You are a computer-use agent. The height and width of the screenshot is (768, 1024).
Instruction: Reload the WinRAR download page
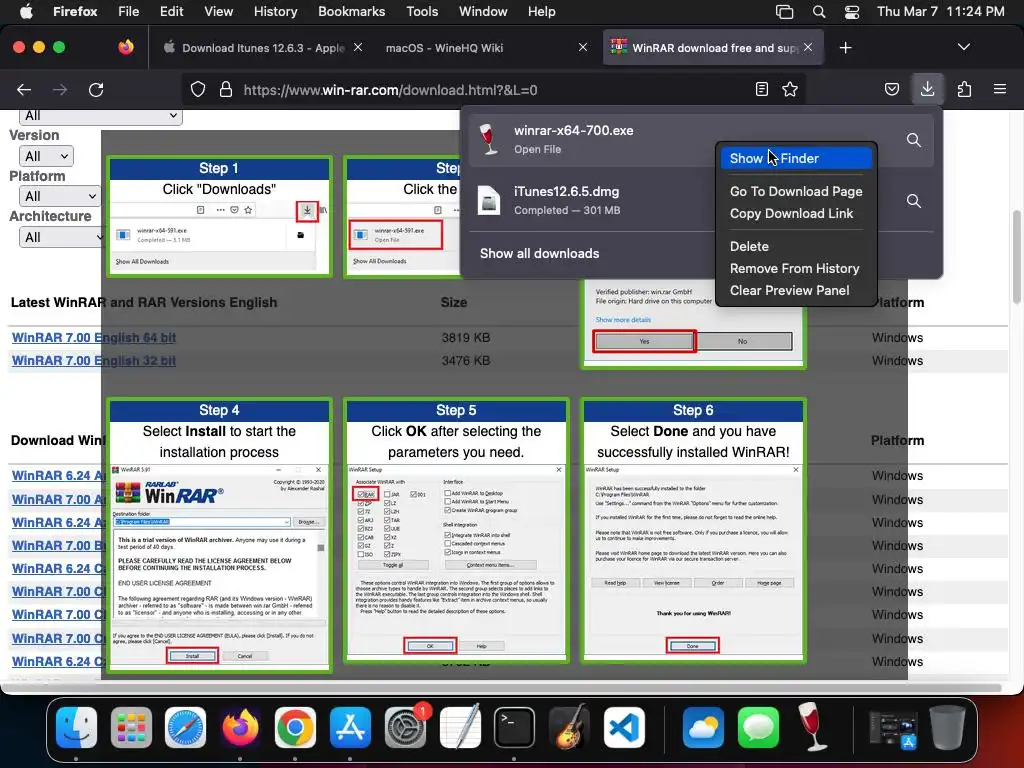coord(96,89)
